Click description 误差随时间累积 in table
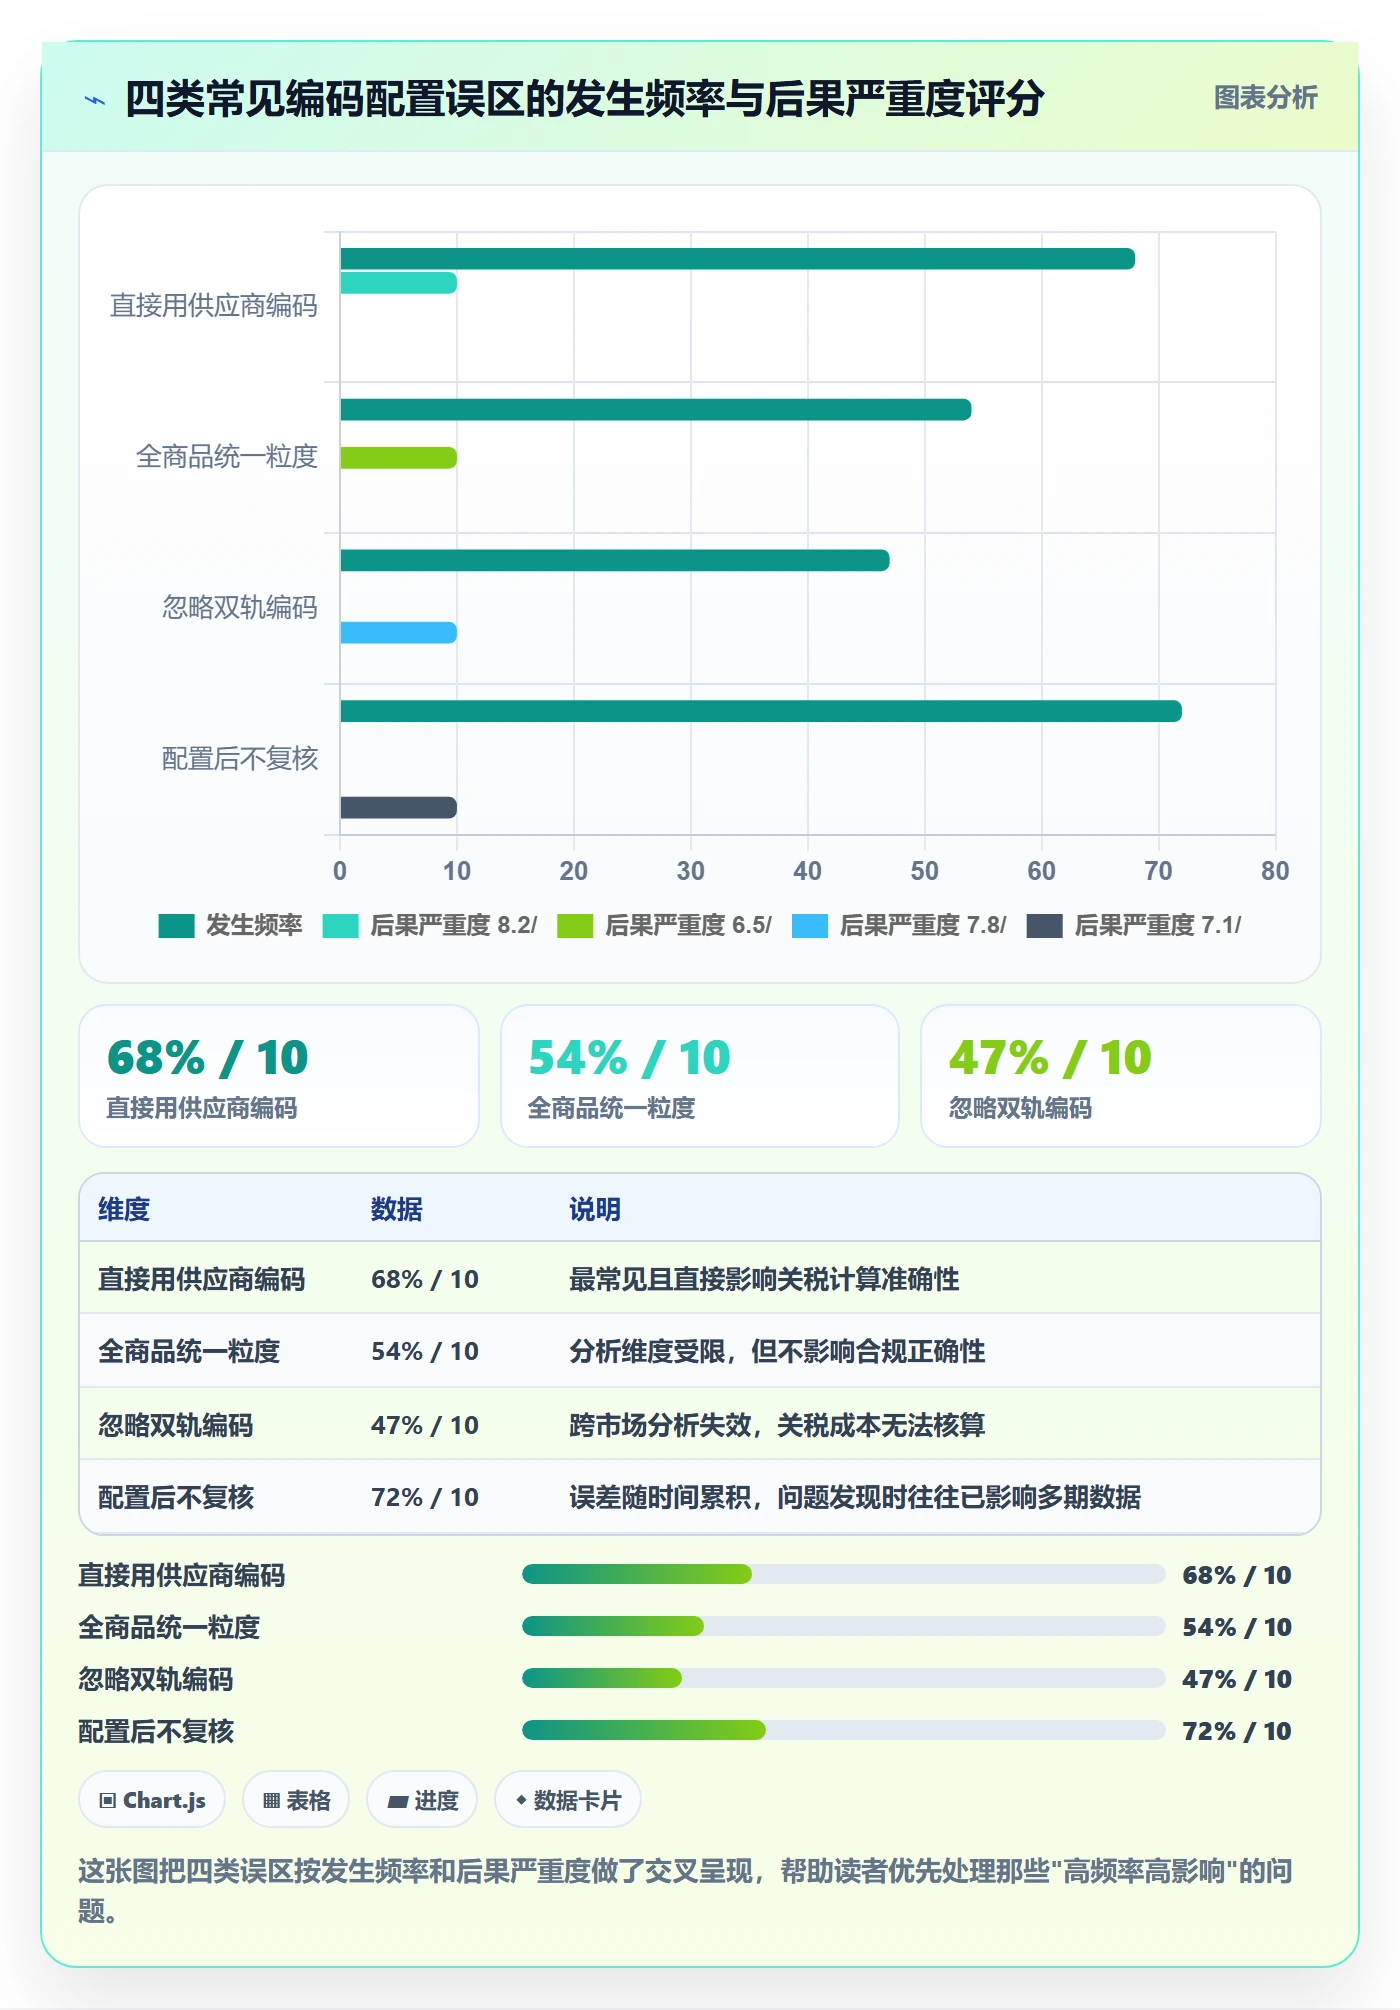Screen dimensions: 1400x2010 660,1498
